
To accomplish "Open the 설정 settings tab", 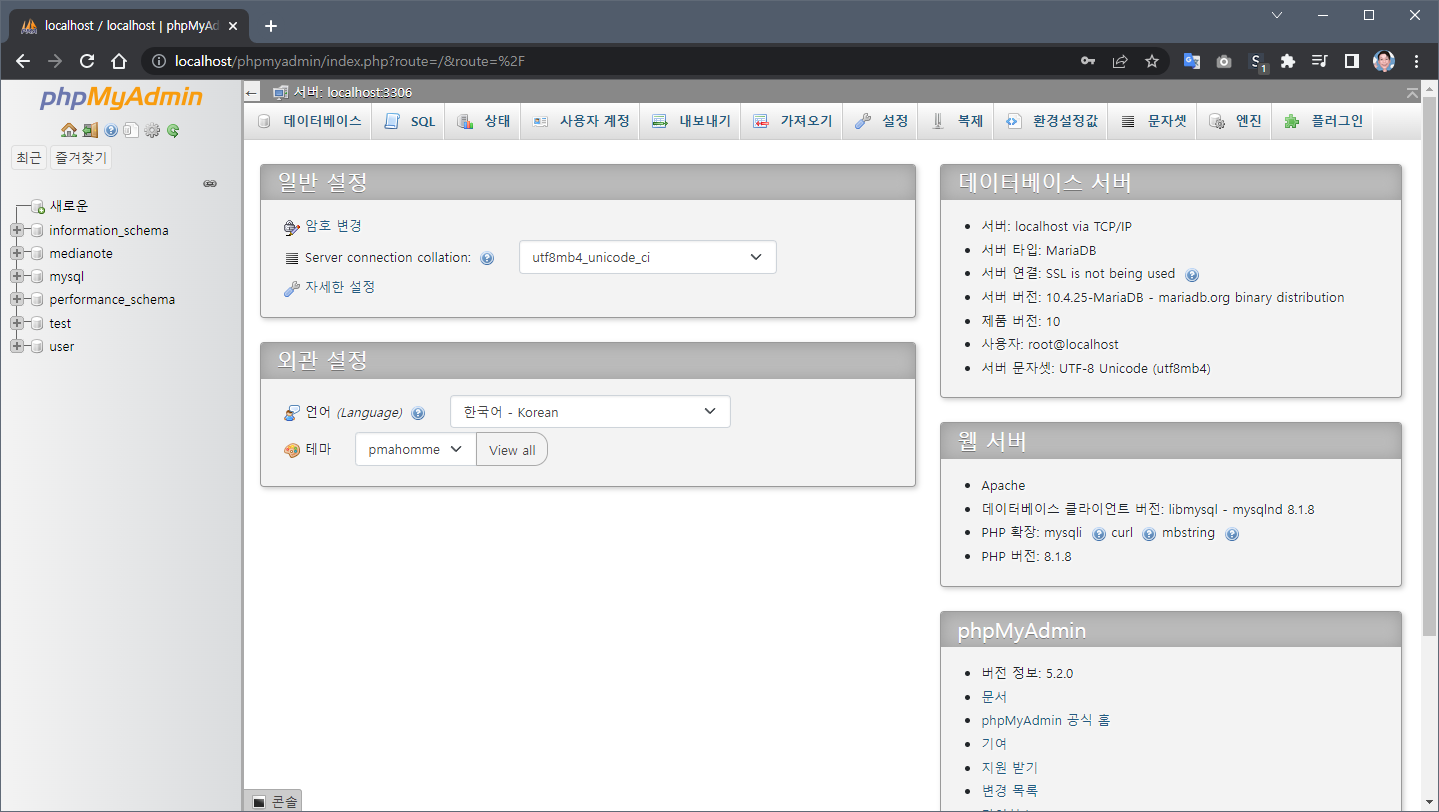I will (881, 121).
